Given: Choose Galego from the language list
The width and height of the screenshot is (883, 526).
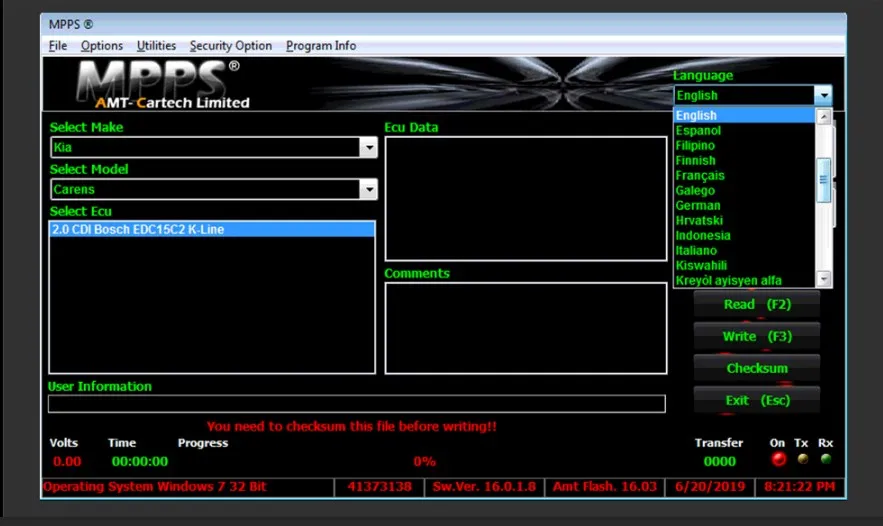Looking at the screenshot, I should [x=744, y=190].
